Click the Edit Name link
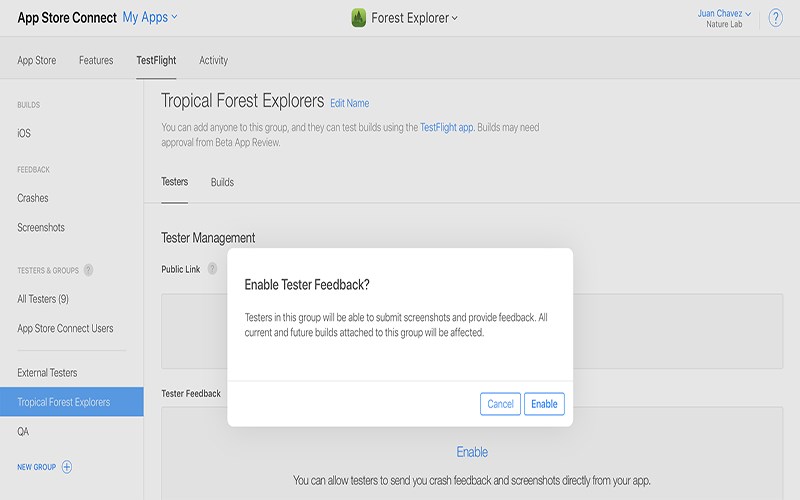This screenshot has height=500, width=800. point(349,103)
